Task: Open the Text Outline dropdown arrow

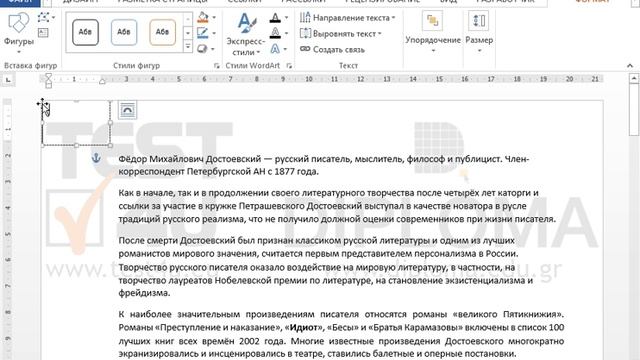Action: coord(286,33)
